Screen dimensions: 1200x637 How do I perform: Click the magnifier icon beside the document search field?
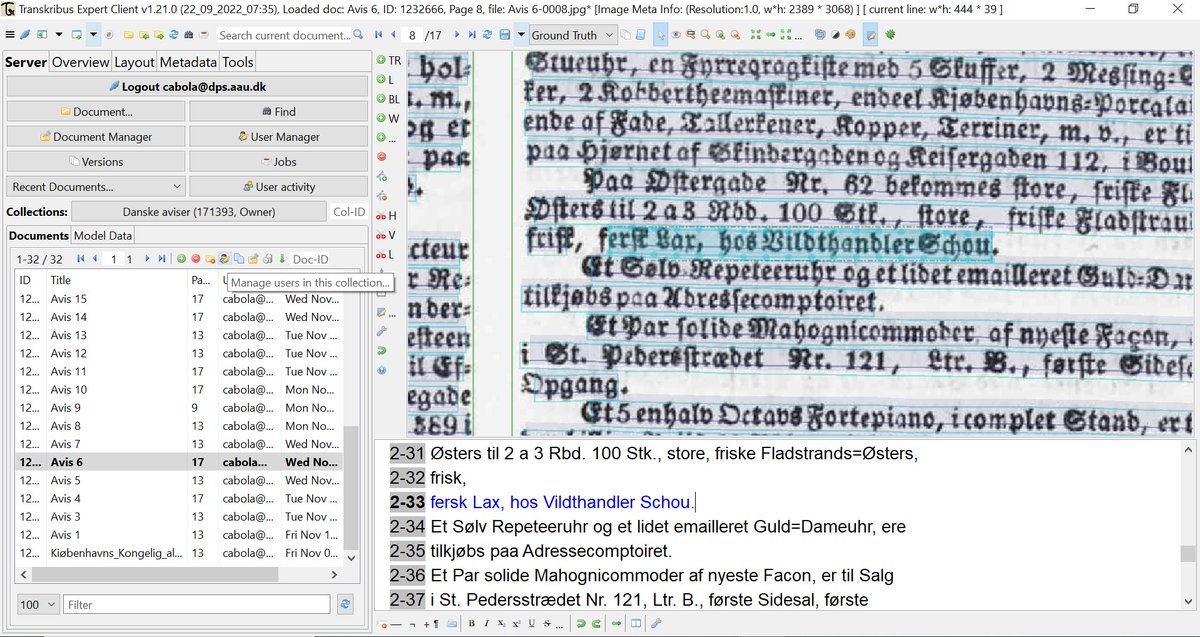click(x=358, y=35)
